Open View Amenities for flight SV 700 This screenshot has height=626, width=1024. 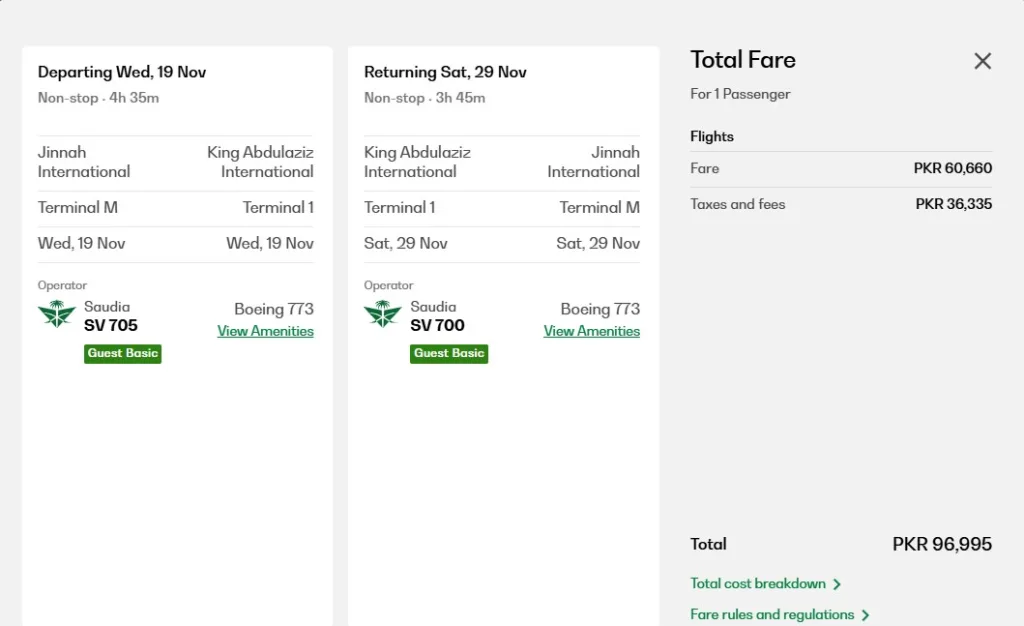tap(591, 331)
